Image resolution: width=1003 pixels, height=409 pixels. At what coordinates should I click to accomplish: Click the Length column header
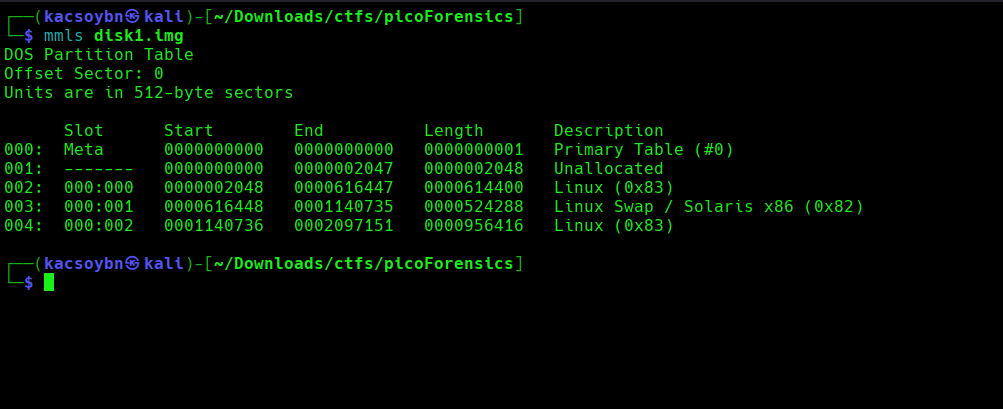(x=454, y=131)
